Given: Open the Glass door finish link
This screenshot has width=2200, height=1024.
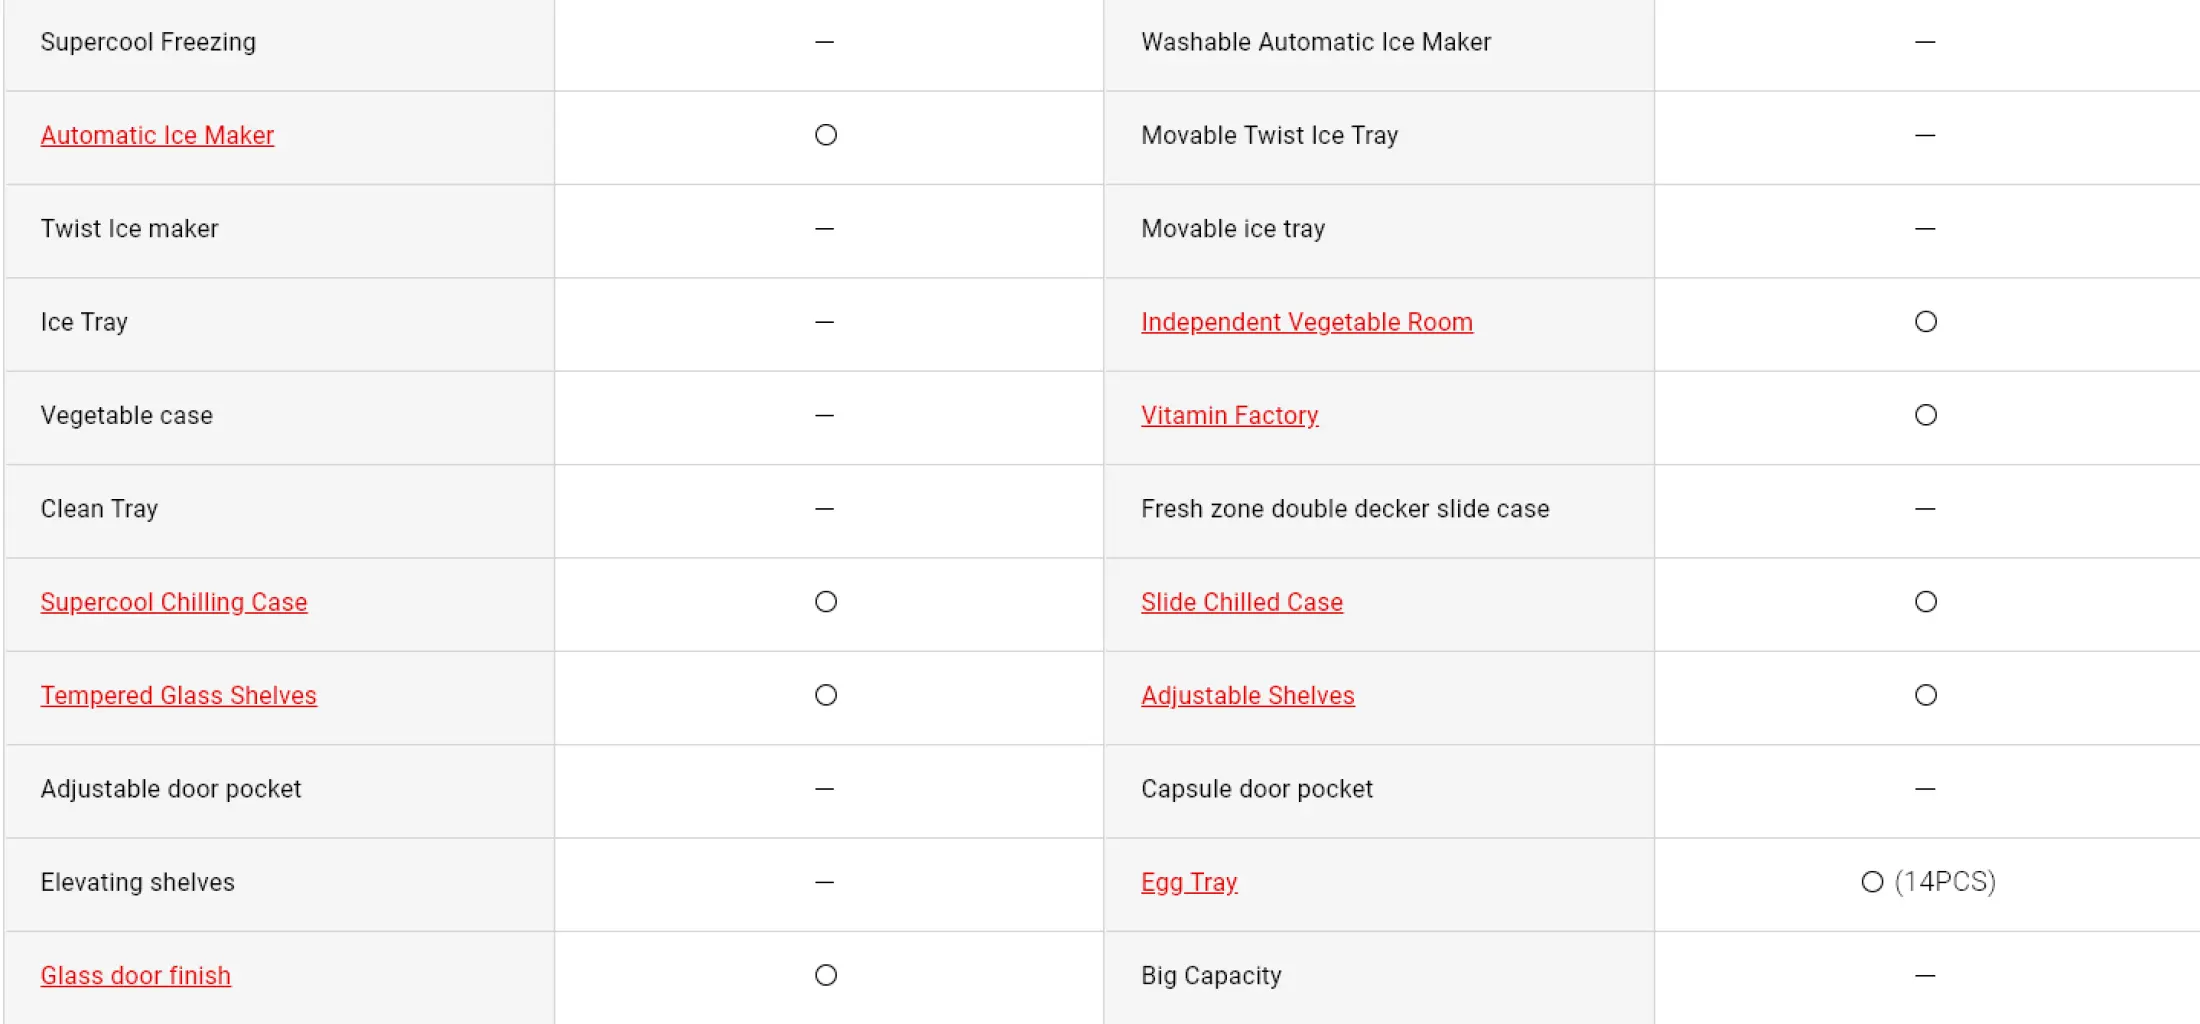Looking at the screenshot, I should point(135,975).
